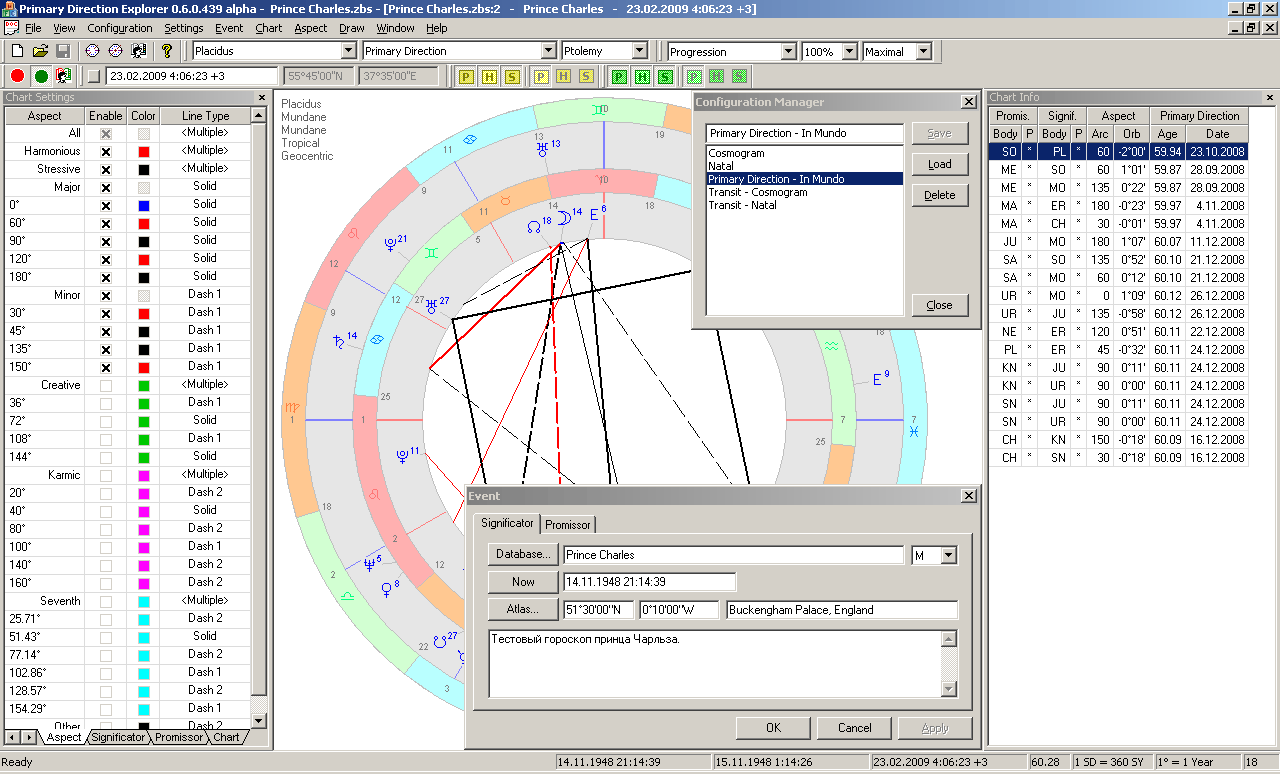Open the Maximal dropdown
The height and width of the screenshot is (774, 1280).
[x=923, y=51]
